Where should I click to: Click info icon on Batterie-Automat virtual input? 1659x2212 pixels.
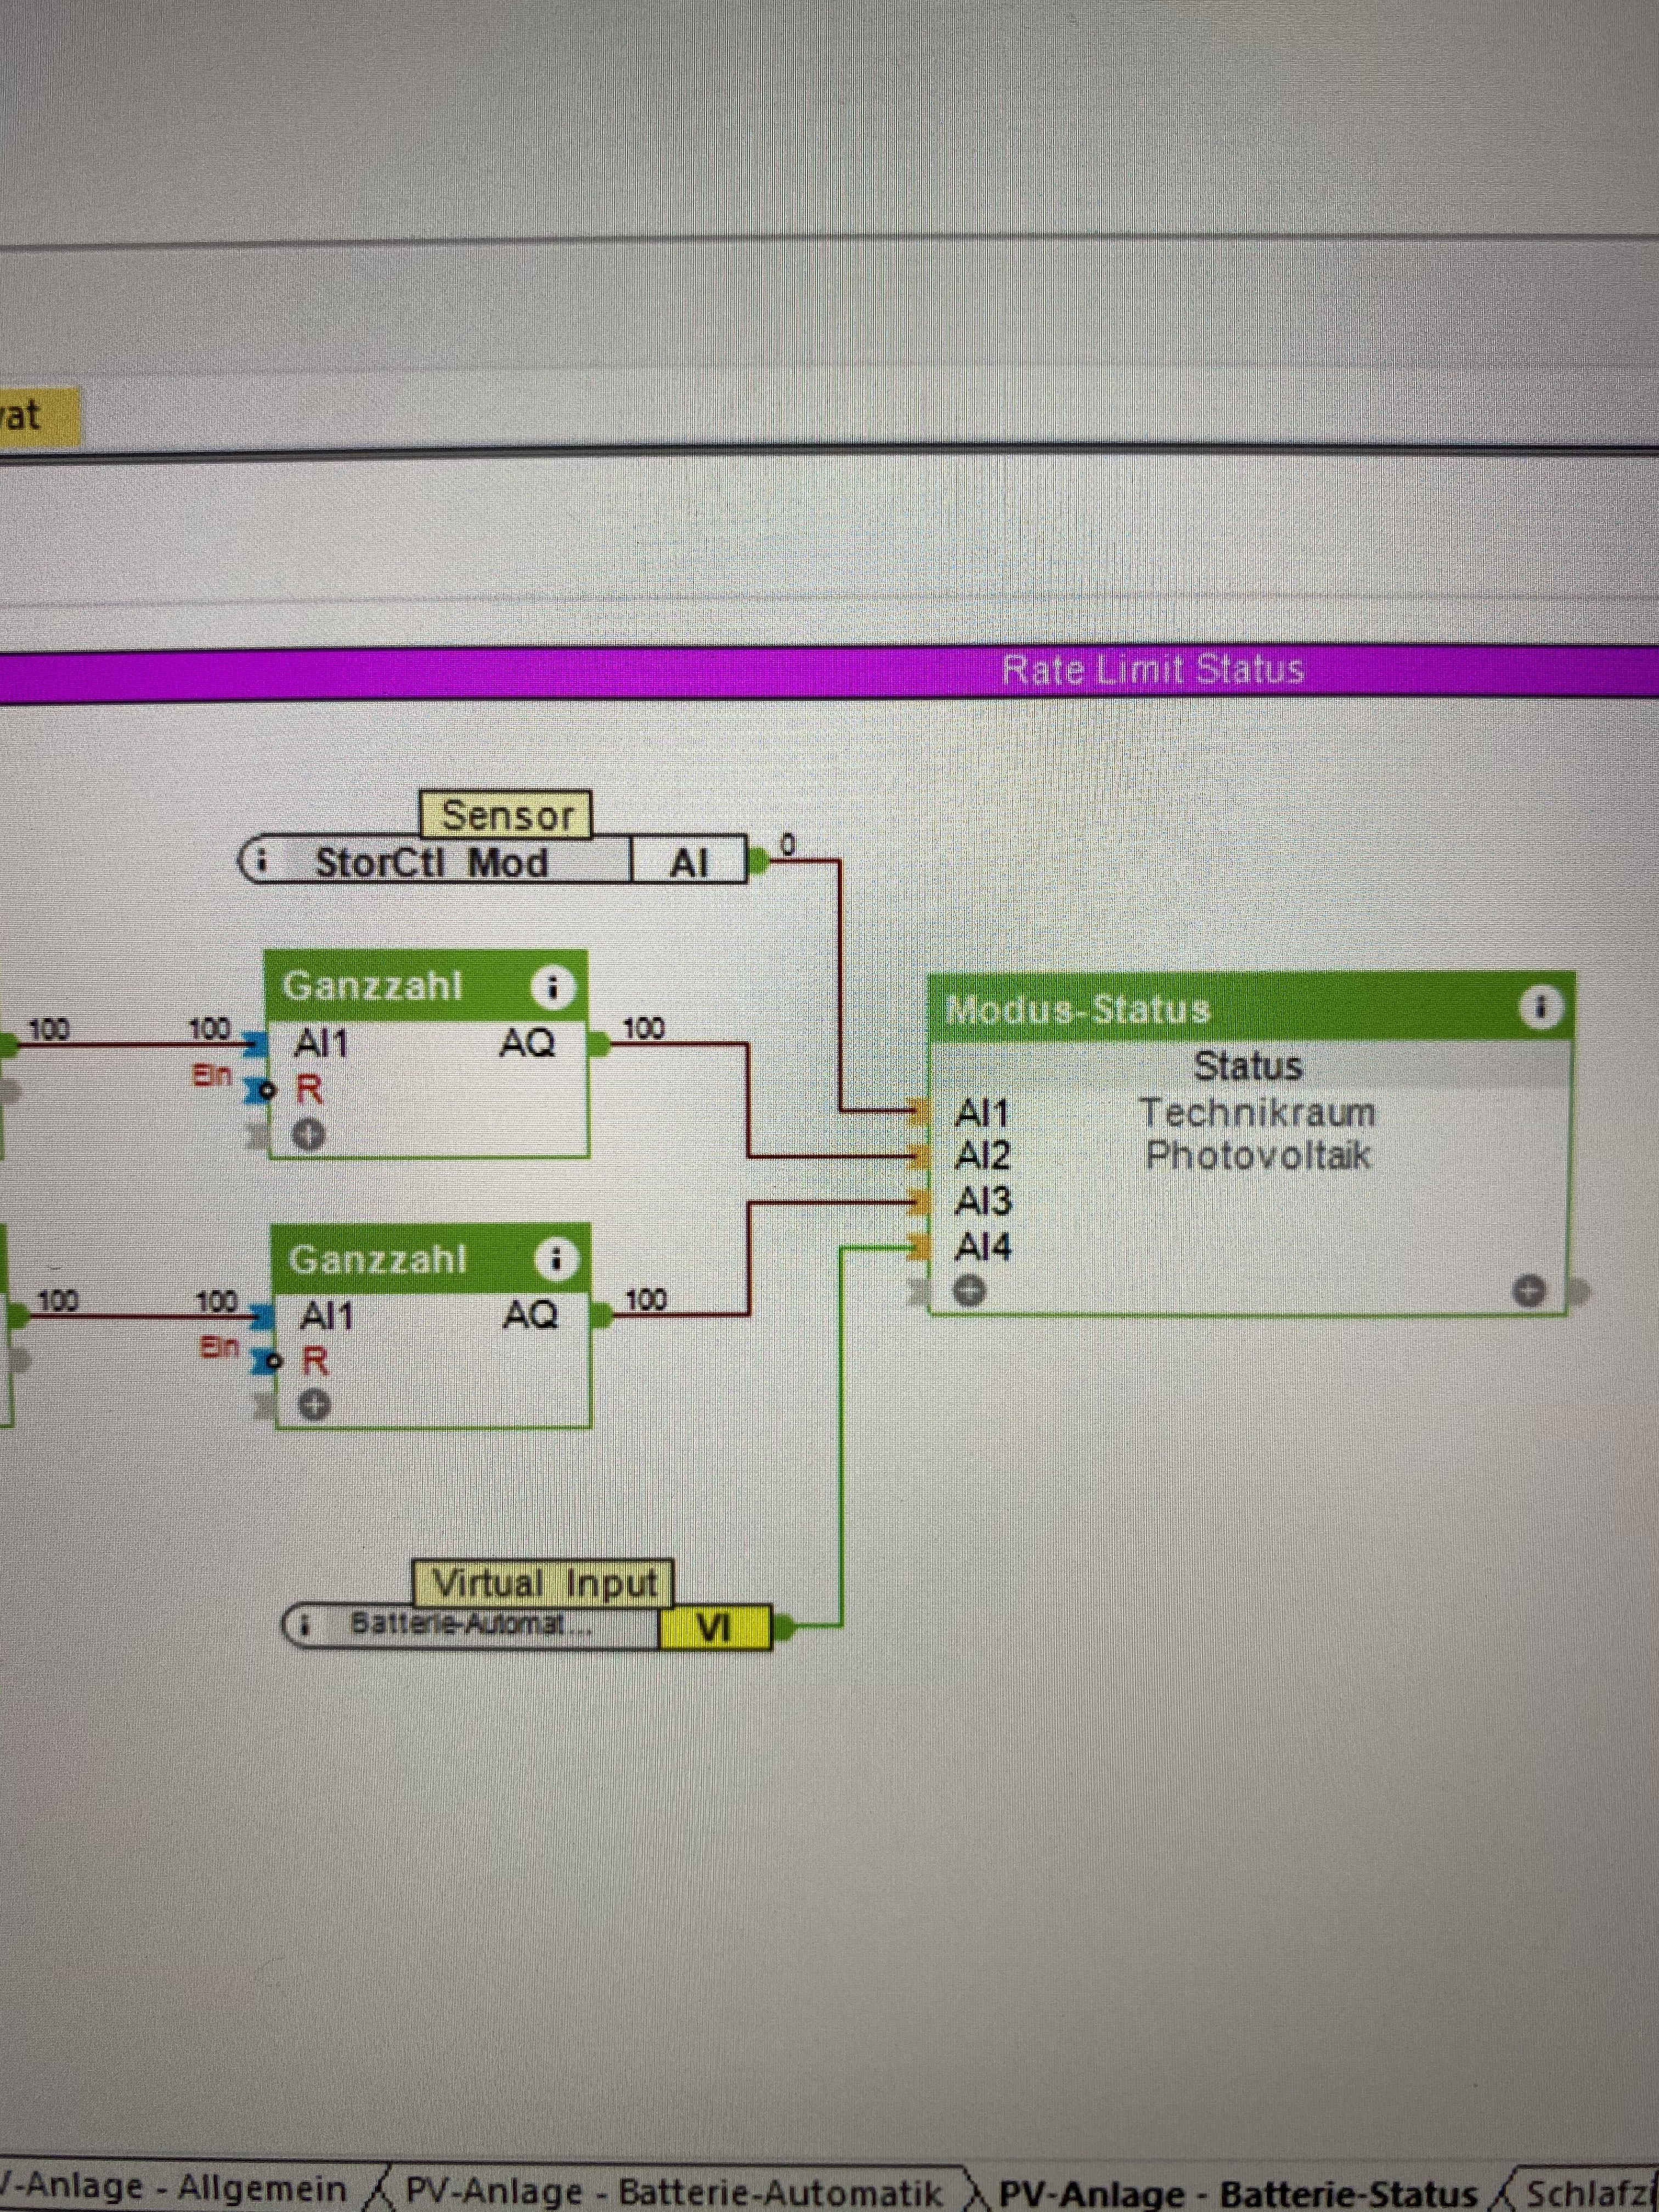(304, 1626)
